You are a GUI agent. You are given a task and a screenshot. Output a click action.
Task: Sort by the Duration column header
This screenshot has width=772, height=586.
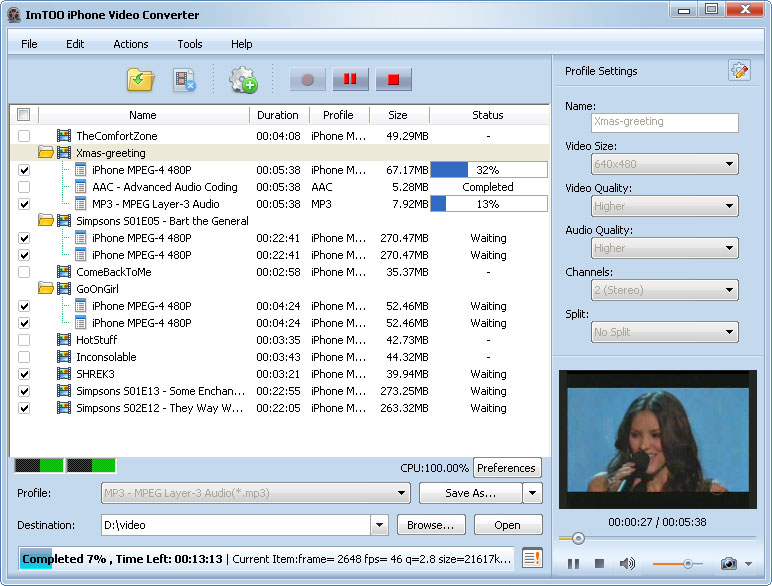pyautogui.click(x=278, y=115)
